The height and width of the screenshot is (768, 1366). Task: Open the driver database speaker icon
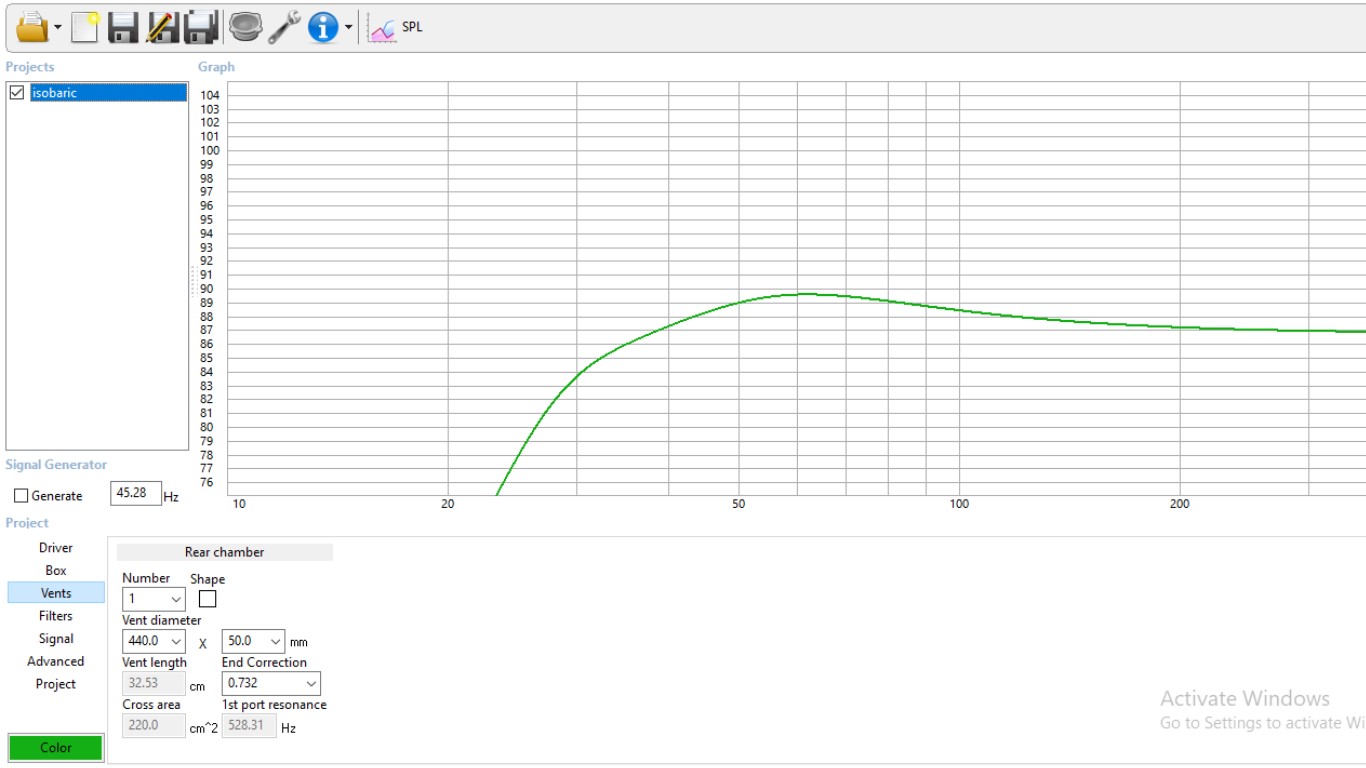pyautogui.click(x=245, y=27)
